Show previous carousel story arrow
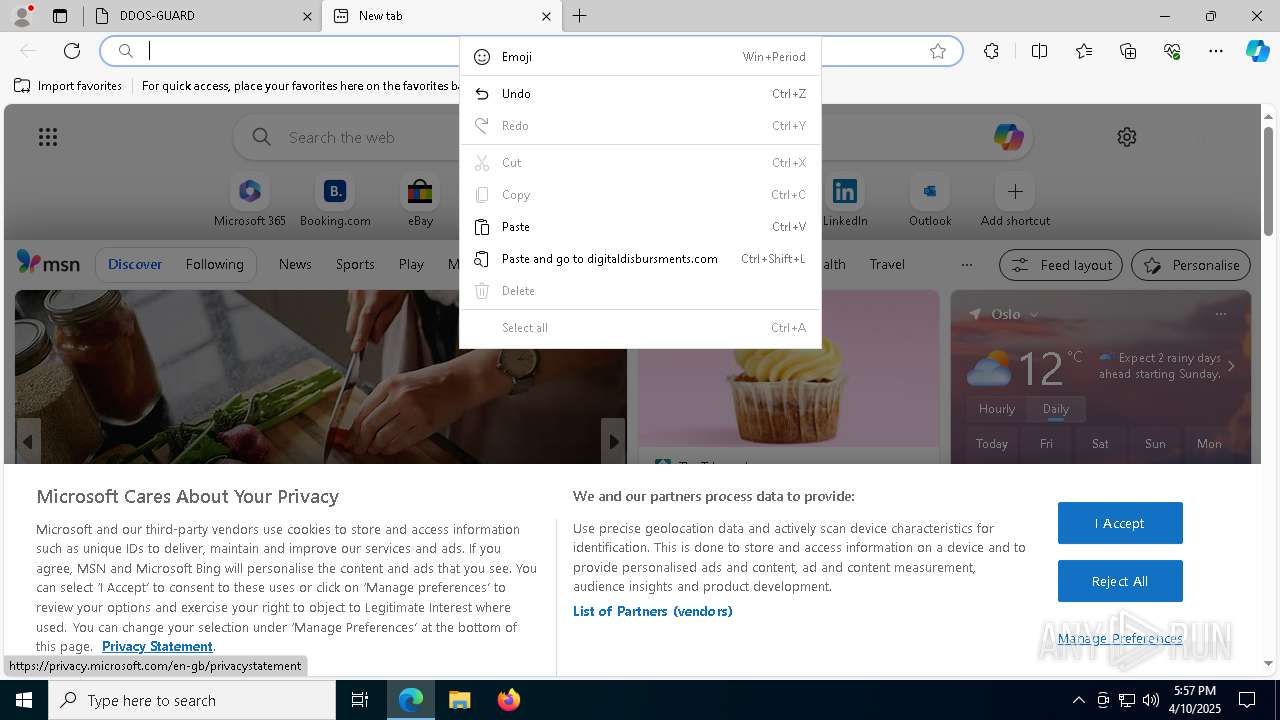Image resolution: width=1280 pixels, height=720 pixels. pyautogui.click(x=28, y=441)
